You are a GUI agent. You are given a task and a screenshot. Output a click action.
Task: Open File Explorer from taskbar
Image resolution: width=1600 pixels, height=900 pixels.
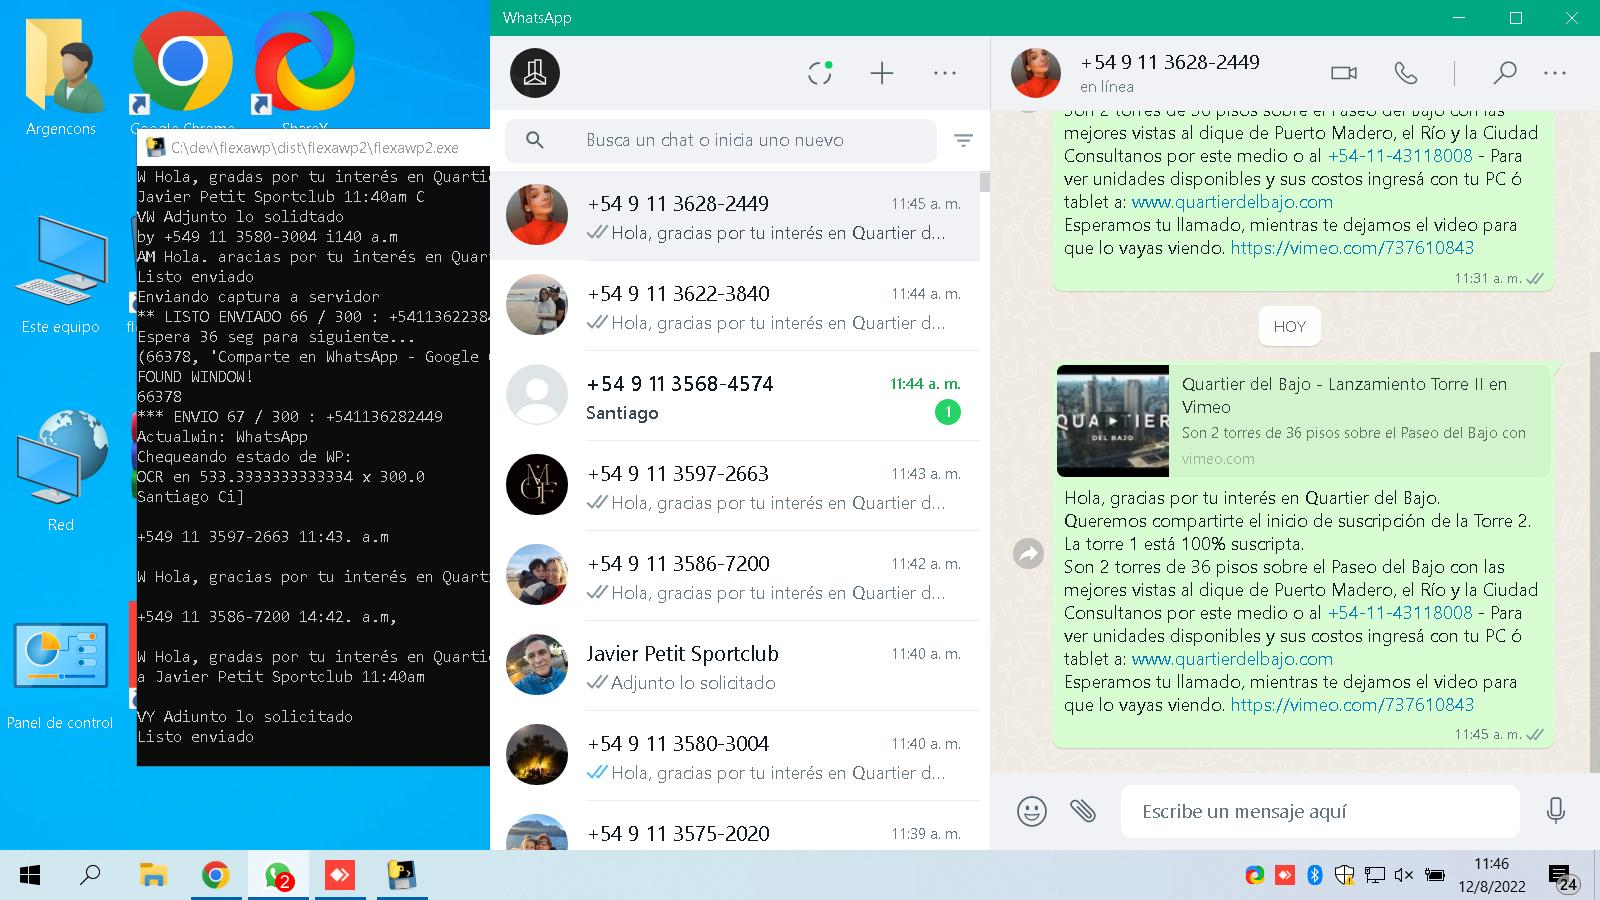(x=153, y=875)
